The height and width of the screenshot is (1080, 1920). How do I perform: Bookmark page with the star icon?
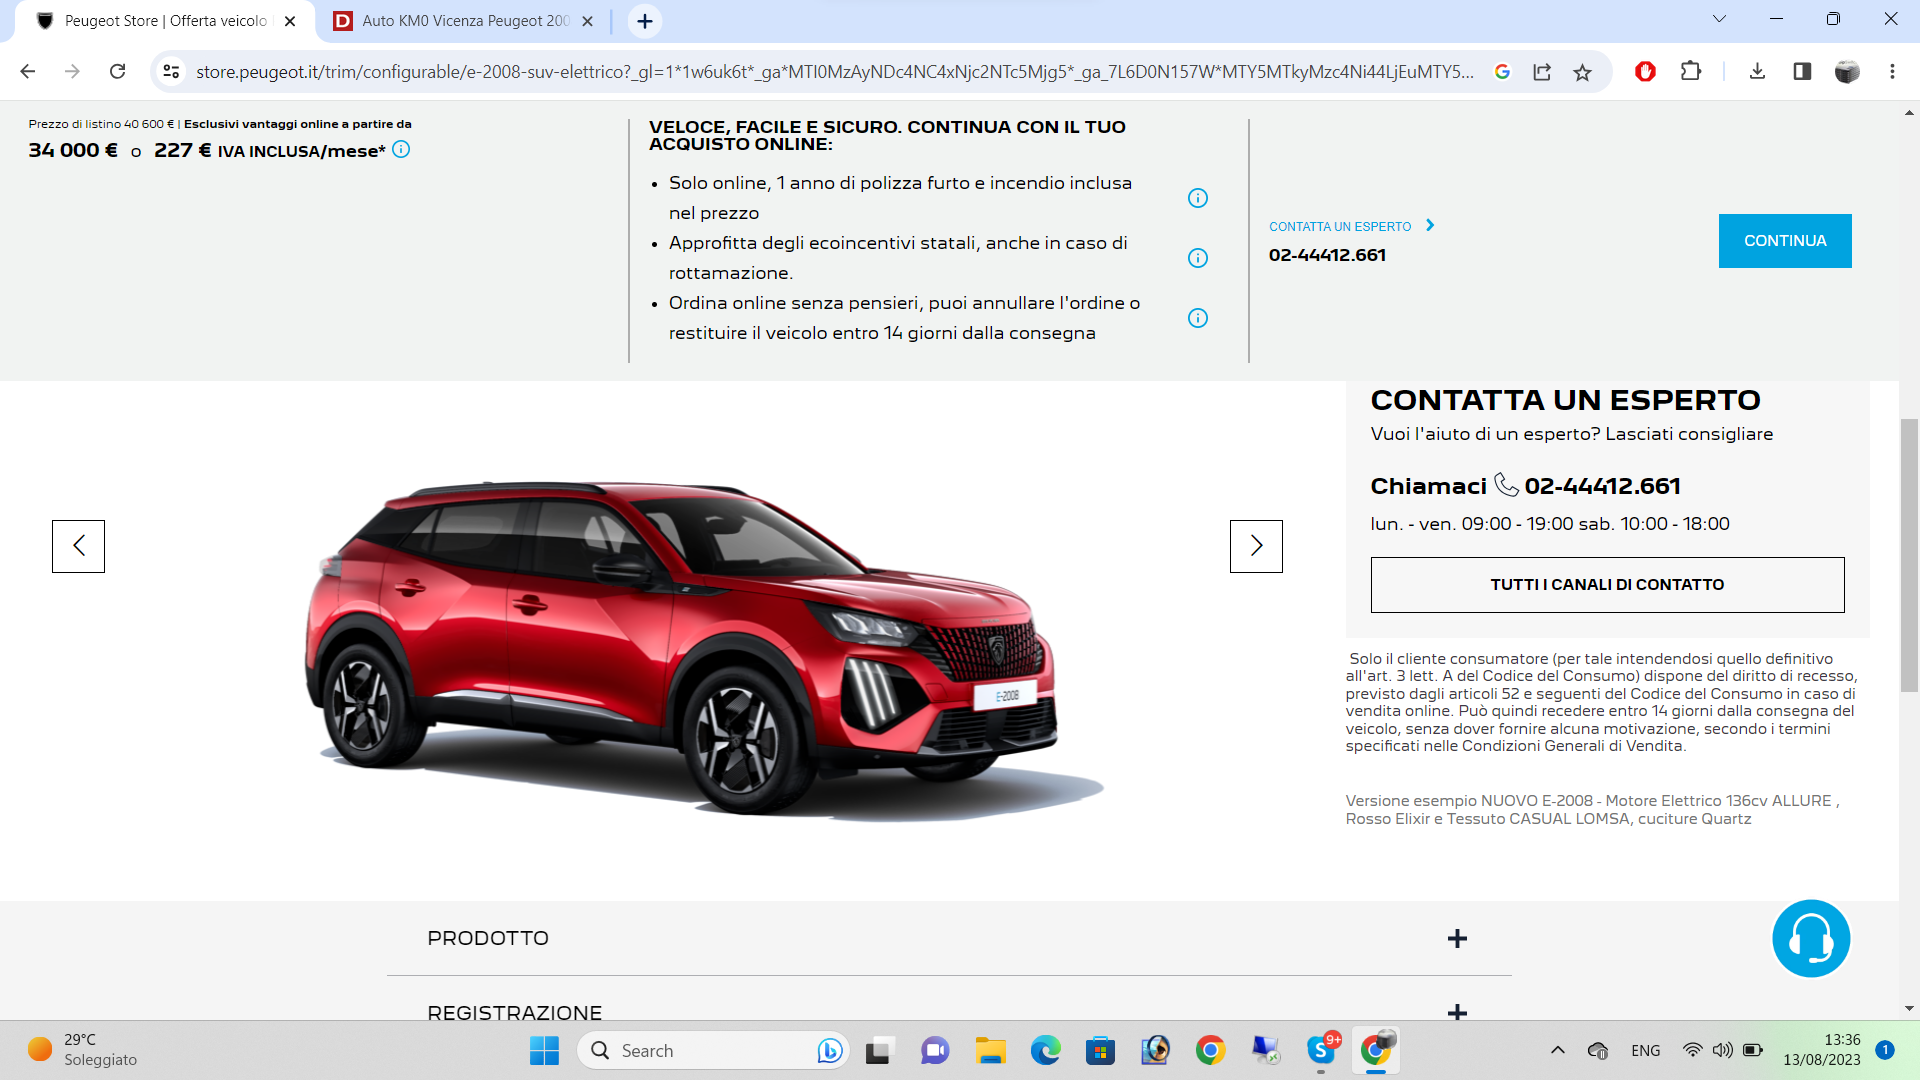1582,72
